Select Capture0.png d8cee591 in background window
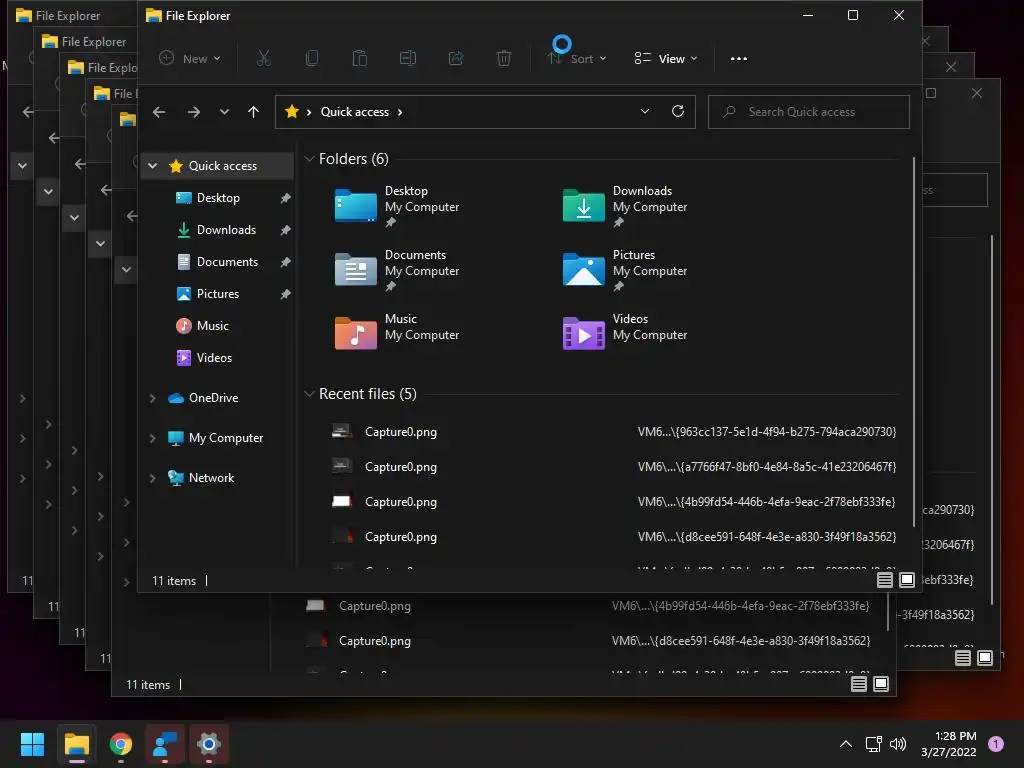This screenshot has width=1024, height=768. point(586,641)
